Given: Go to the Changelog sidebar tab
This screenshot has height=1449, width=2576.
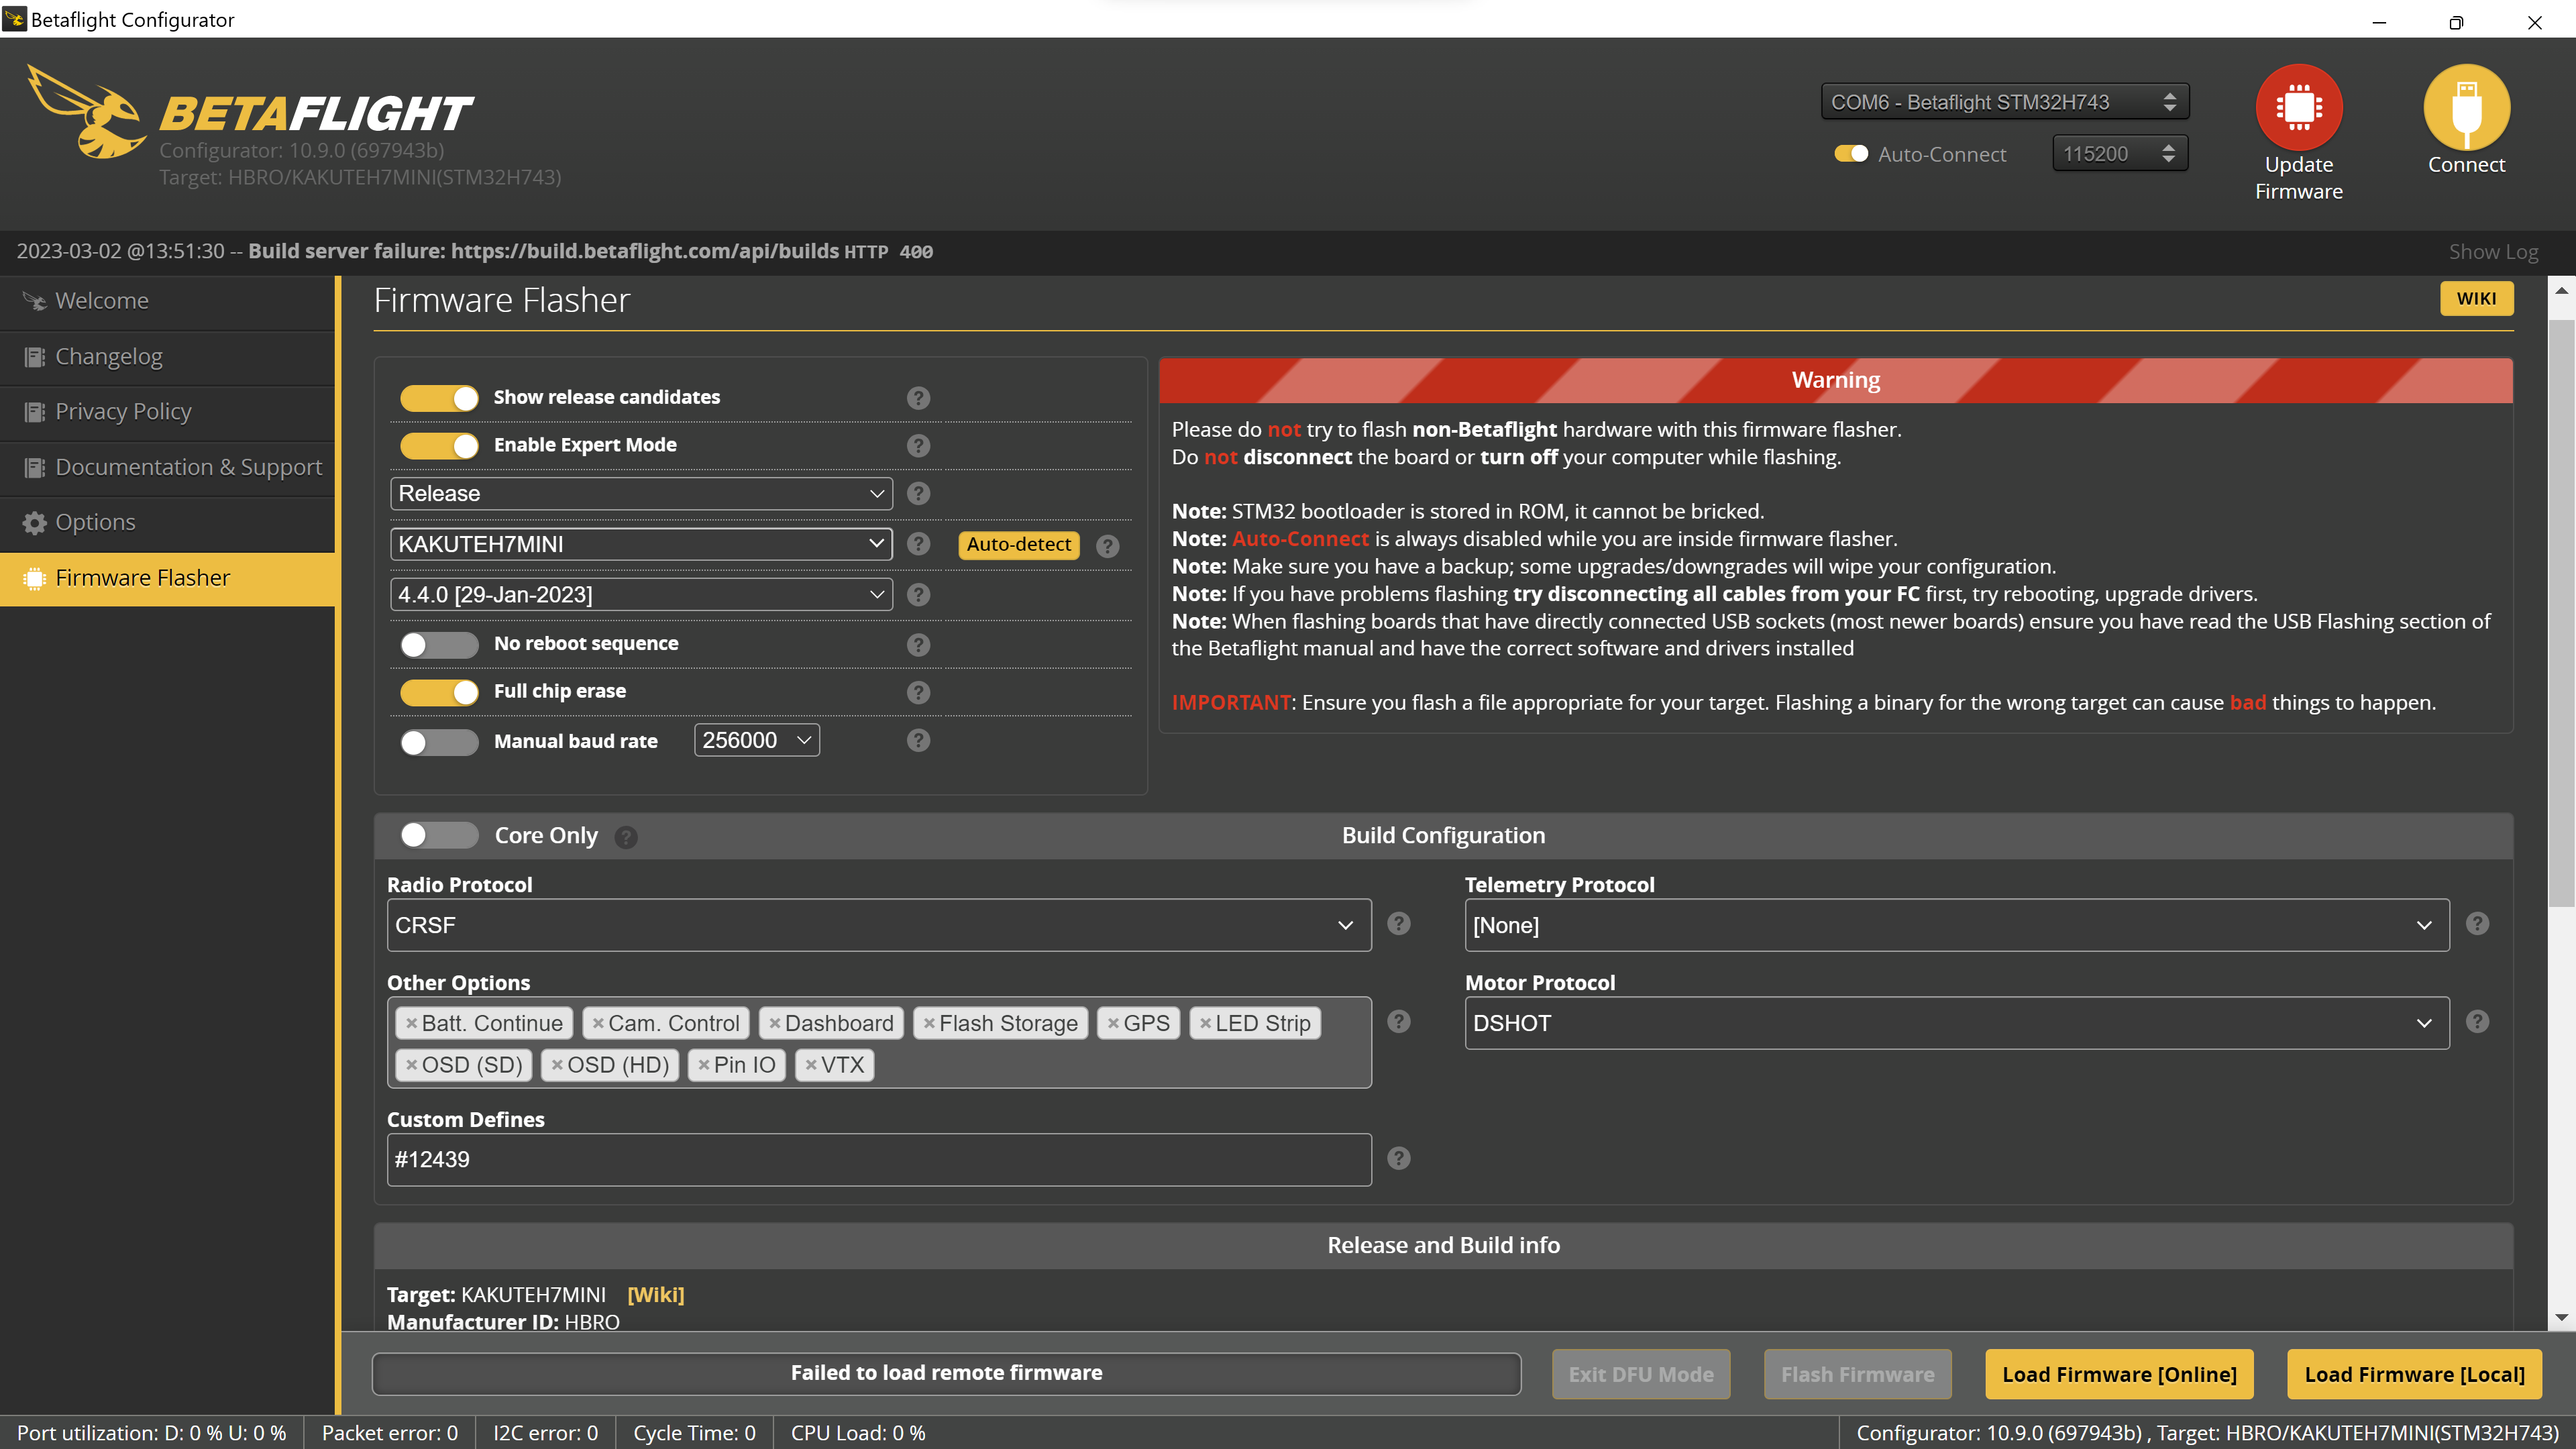Looking at the screenshot, I should pyautogui.click(x=108, y=356).
